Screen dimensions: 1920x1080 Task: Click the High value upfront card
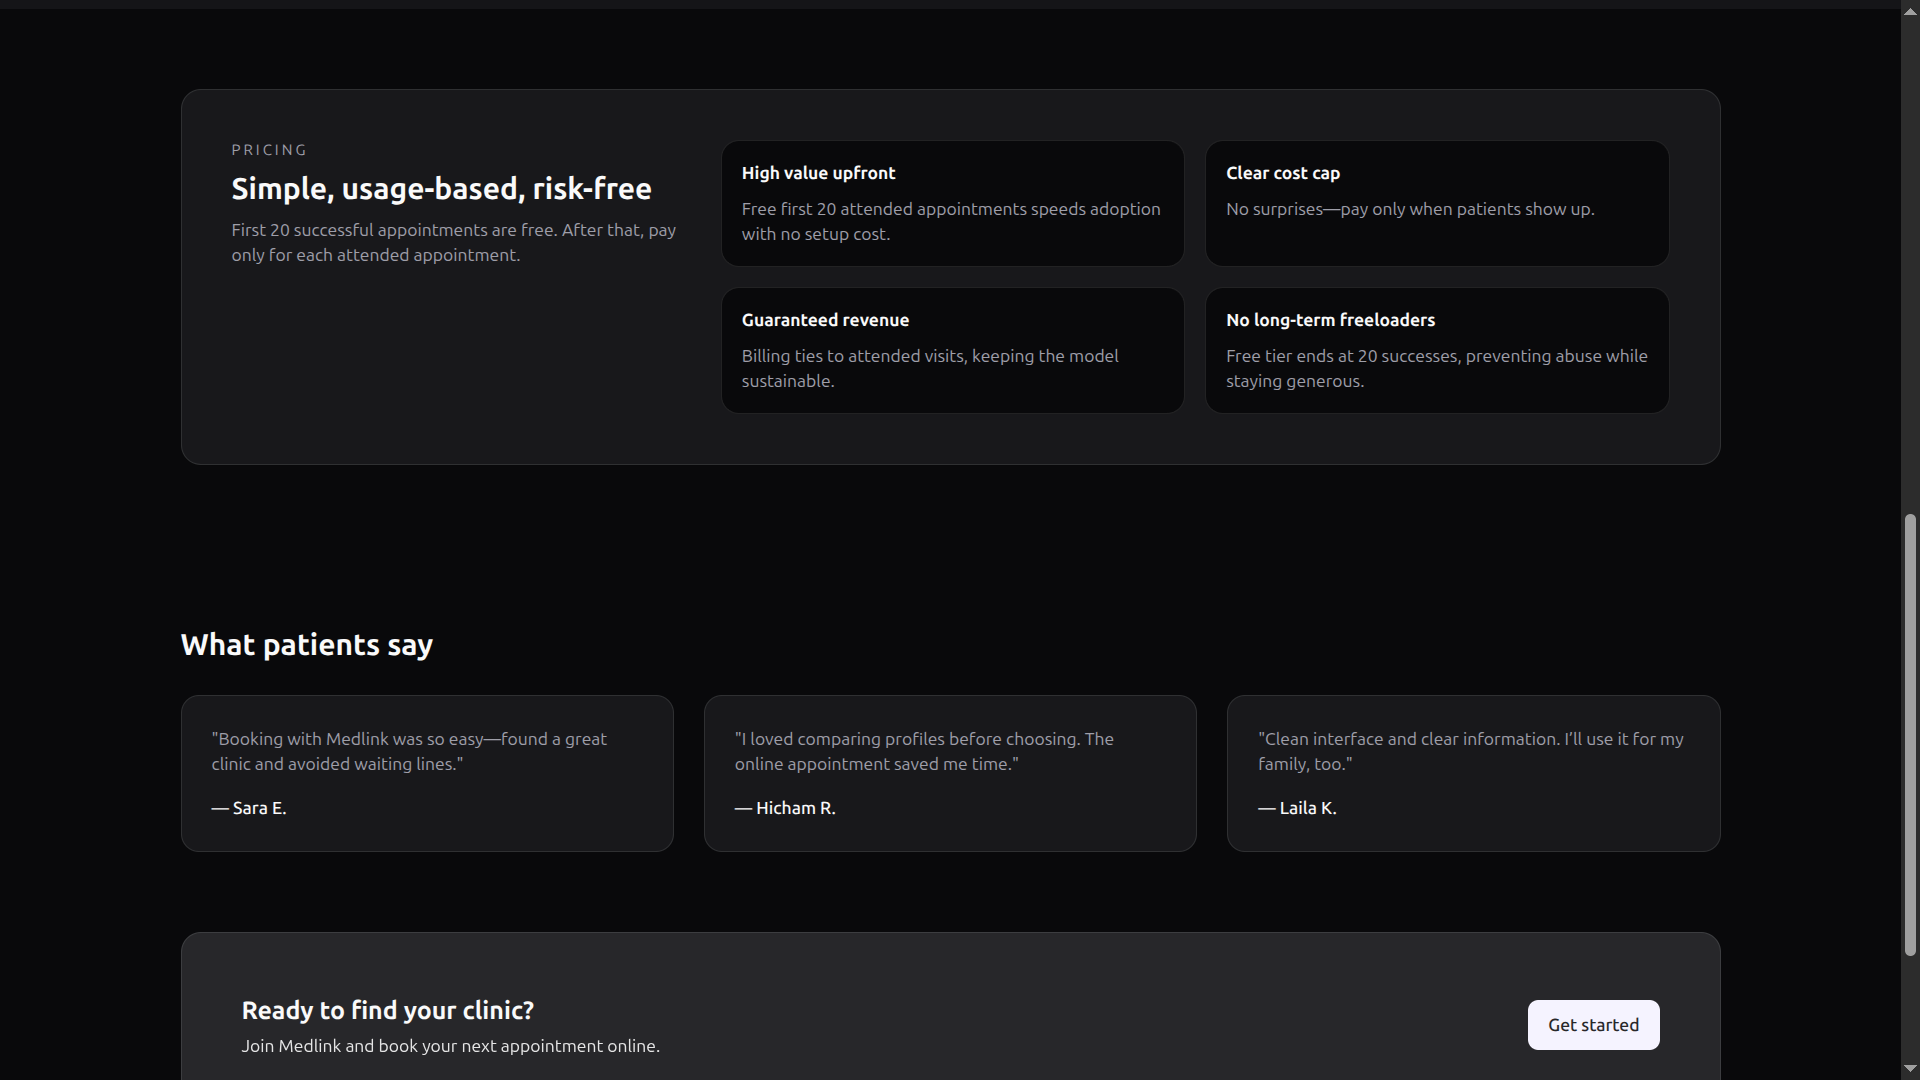tap(952, 203)
